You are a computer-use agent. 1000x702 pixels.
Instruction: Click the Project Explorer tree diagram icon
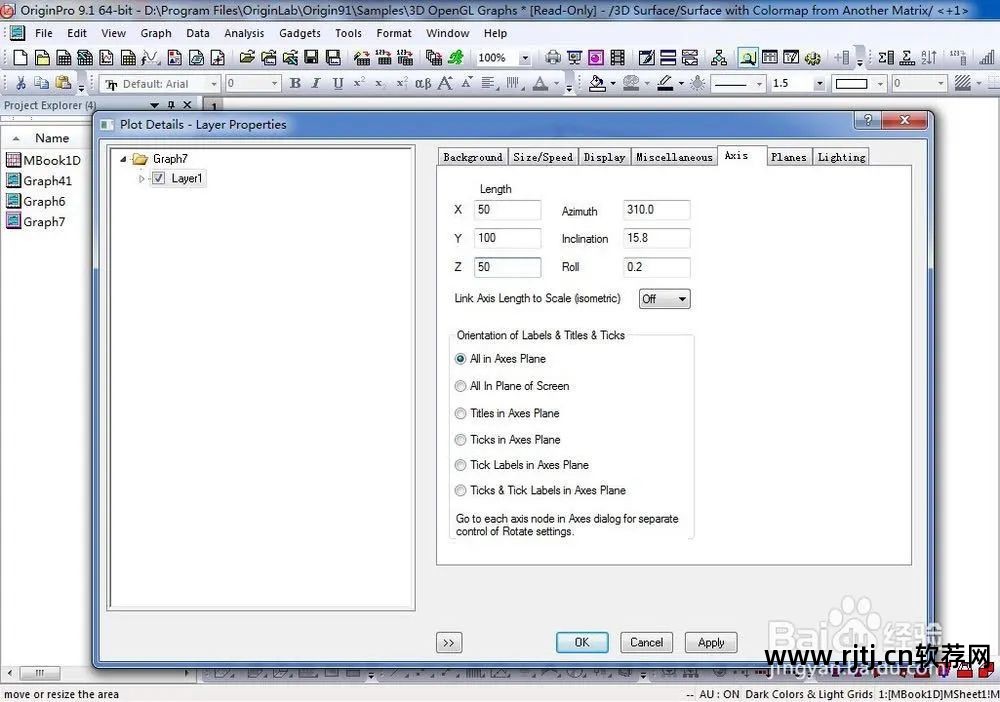pyautogui.click(x=719, y=58)
